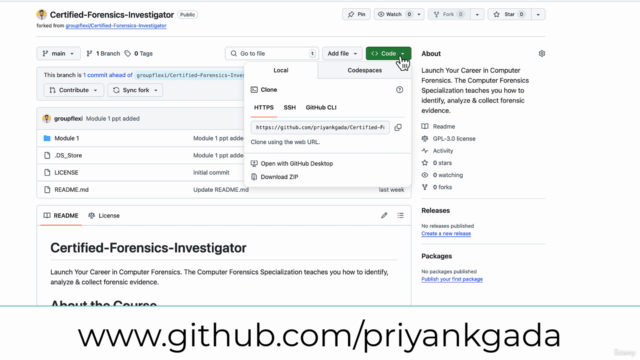View the 0 watching link
The image size is (640, 360).
click(448, 175)
